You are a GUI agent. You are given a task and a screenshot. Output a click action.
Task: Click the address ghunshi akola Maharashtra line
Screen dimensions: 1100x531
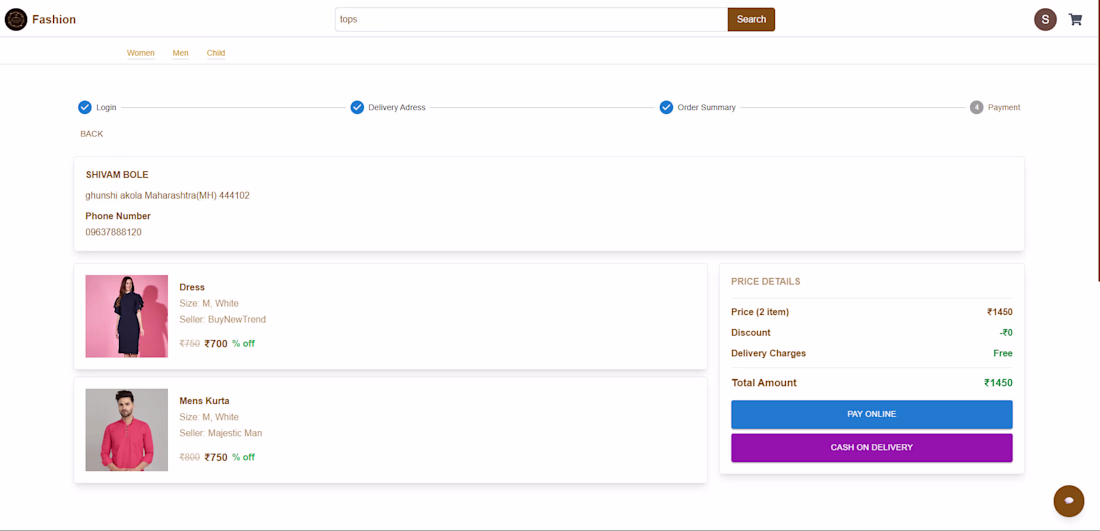(x=168, y=196)
